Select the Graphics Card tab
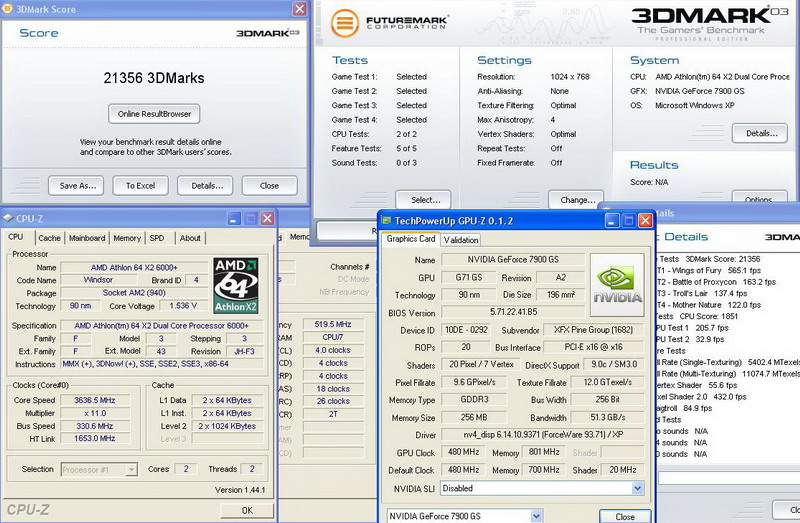800x523 pixels. click(411, 239)
